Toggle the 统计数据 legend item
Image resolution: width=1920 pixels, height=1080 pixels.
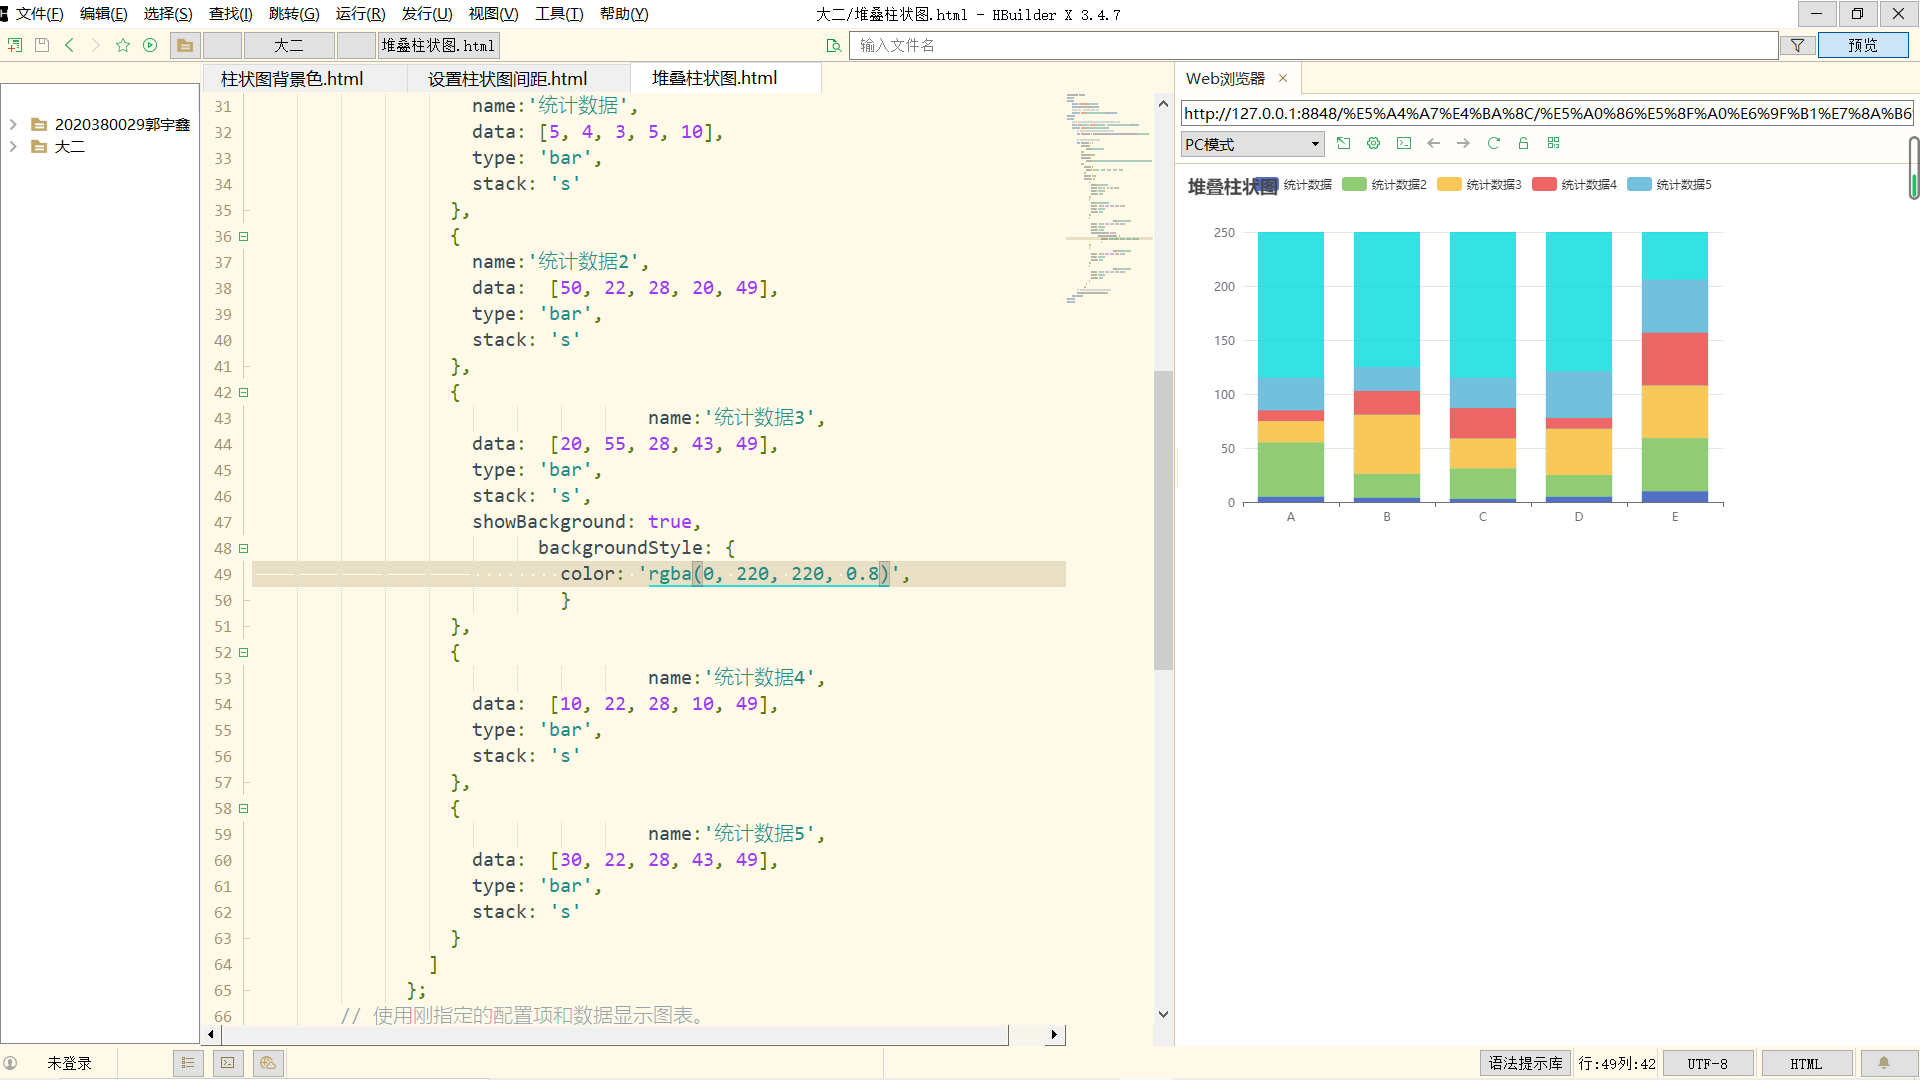[x=1293, y=184]
